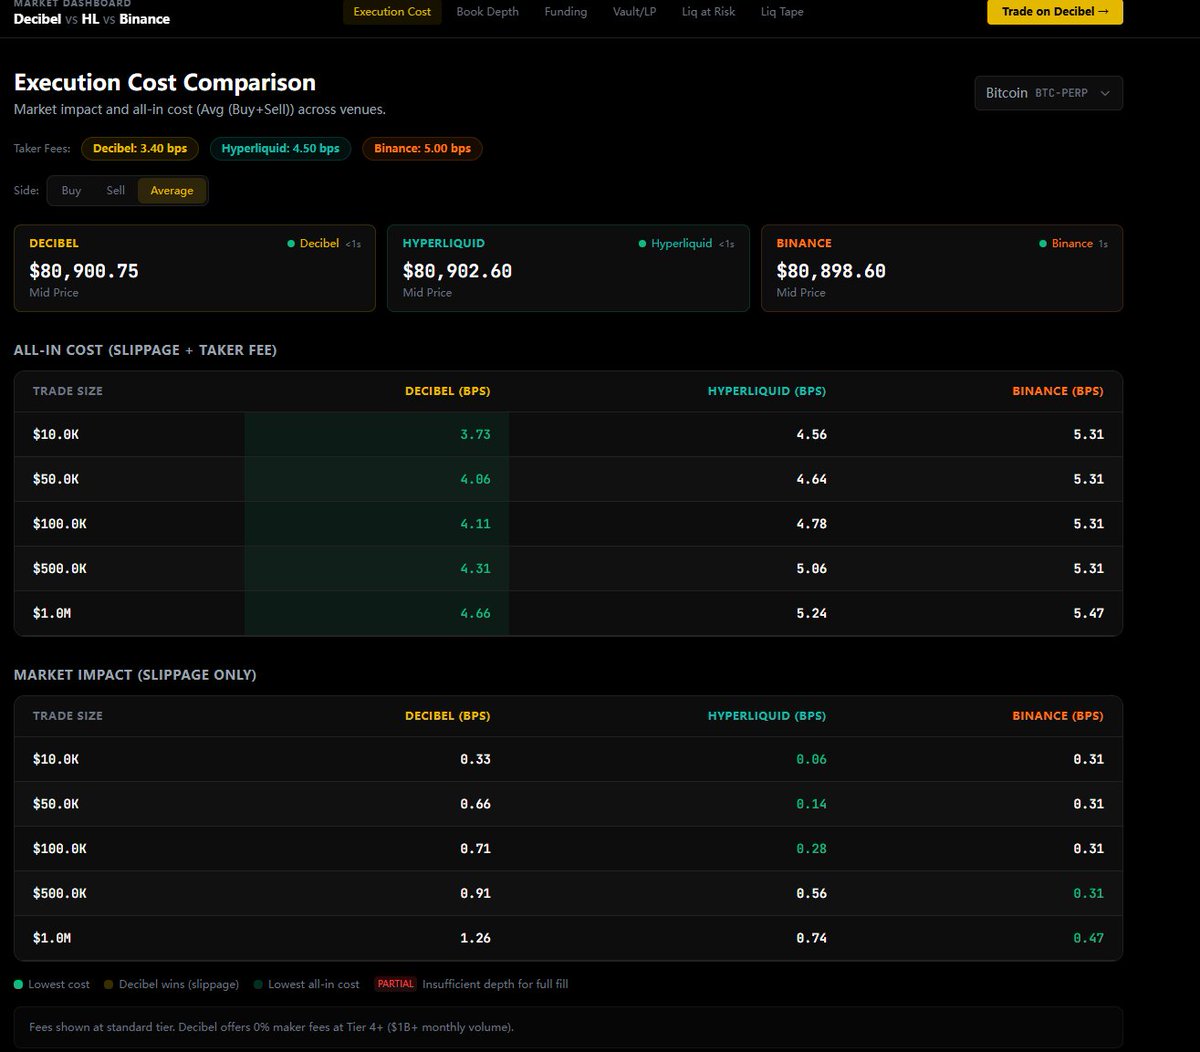
Task: Select the Sell side toggle
Action: point(116,191)
